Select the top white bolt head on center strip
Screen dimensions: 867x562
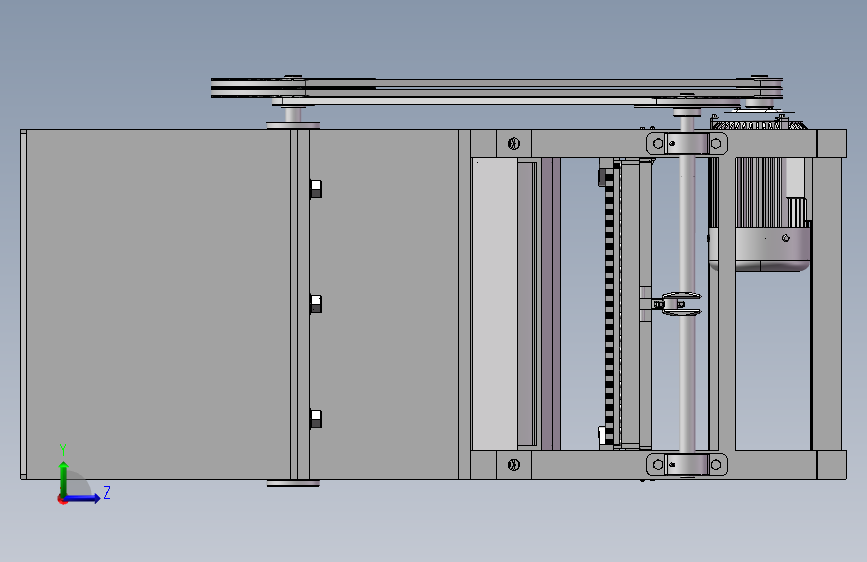(316, 189)
